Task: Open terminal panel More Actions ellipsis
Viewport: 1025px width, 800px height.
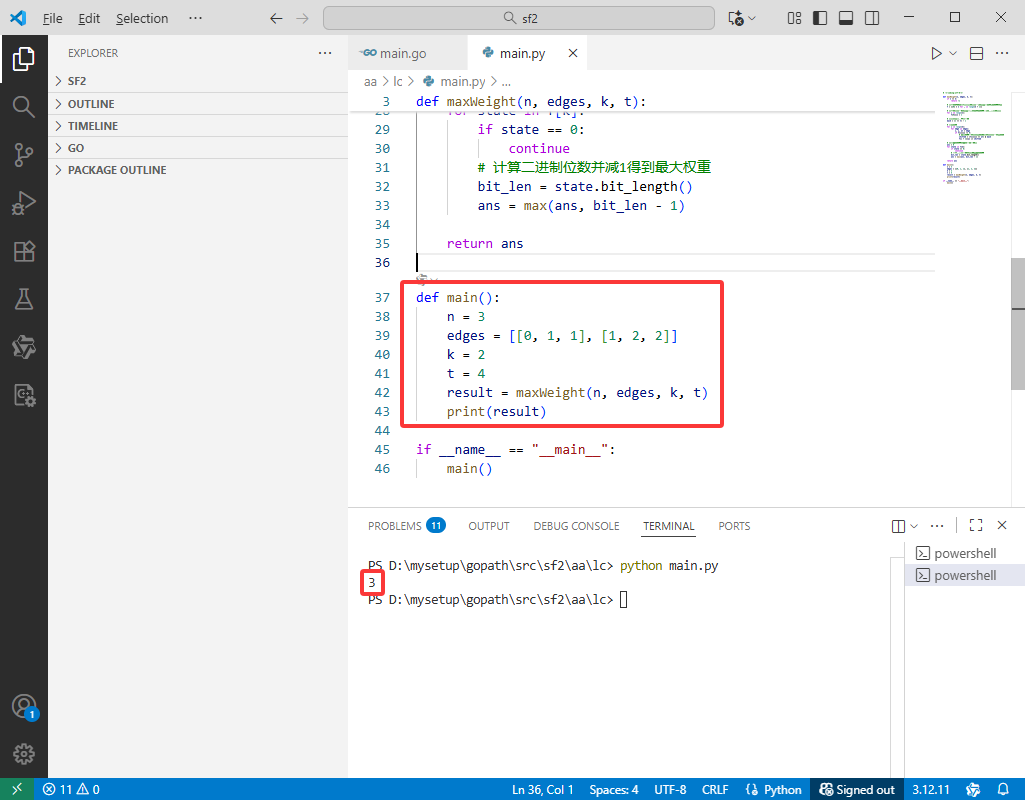Action: (937, 525)
